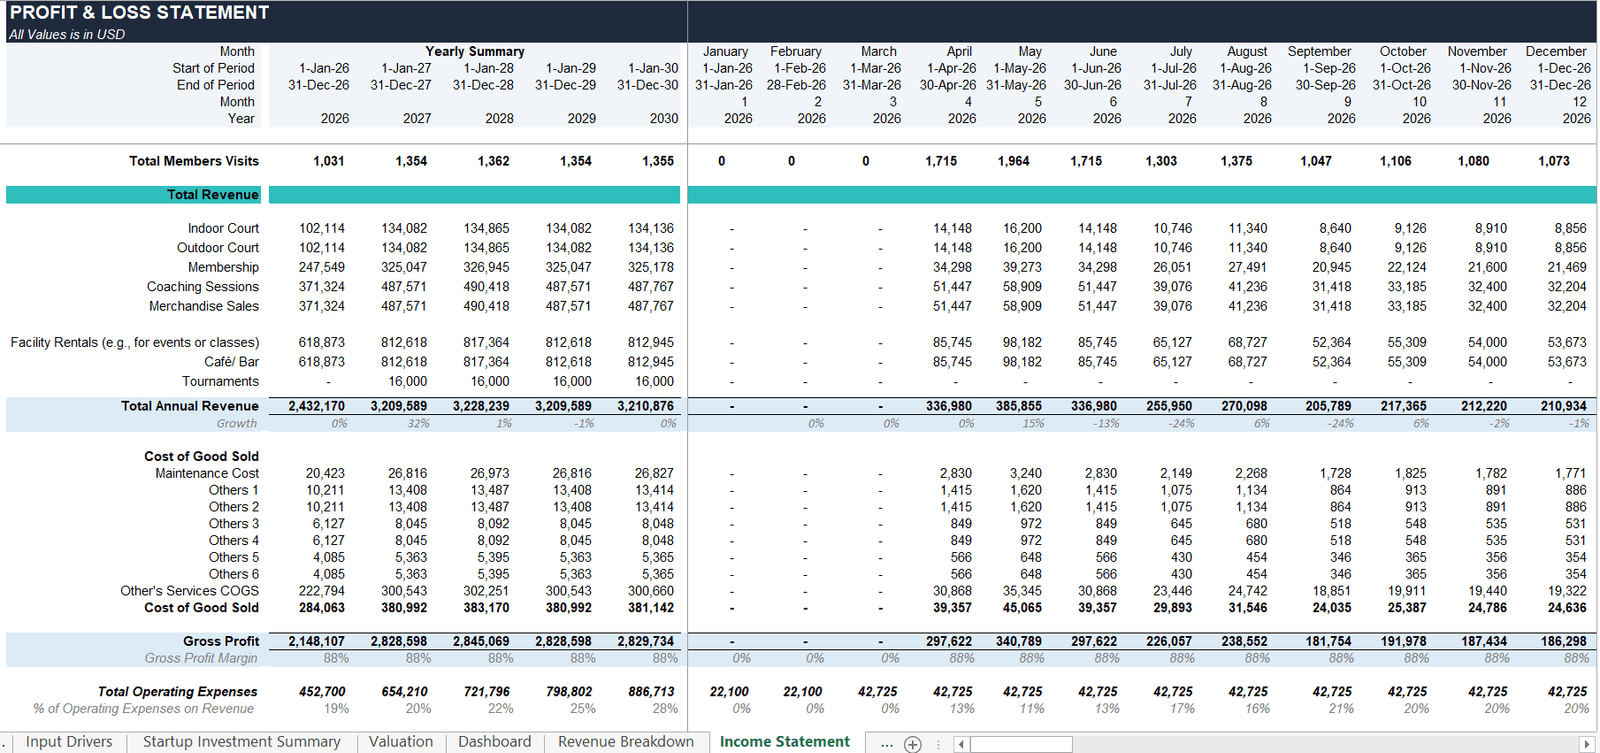
Task: Select total annual revenue cell 2,432,170
Action: [x=317, y=406]
